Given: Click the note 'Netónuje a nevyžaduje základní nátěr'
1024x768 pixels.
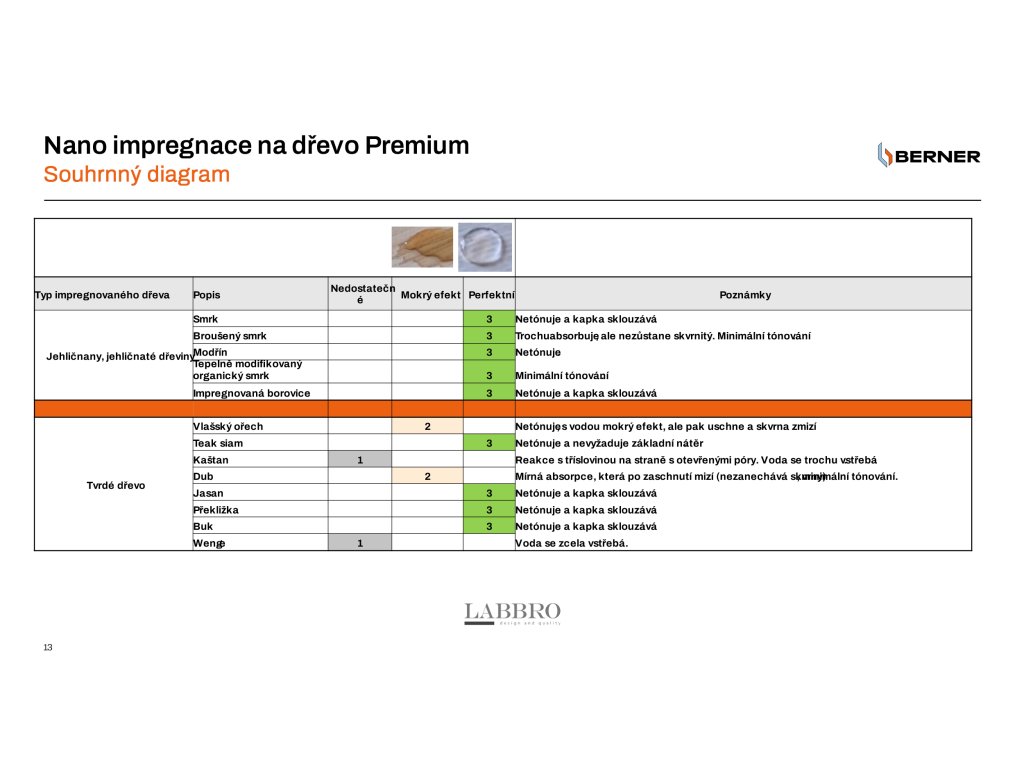Looking at the screenshot, I should (x=609, y=443).
